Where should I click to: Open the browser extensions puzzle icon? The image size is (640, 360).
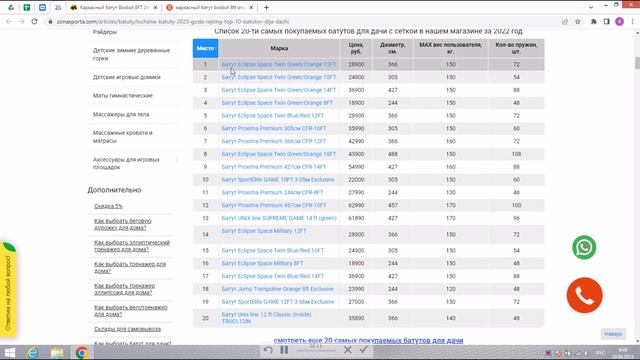593,22
